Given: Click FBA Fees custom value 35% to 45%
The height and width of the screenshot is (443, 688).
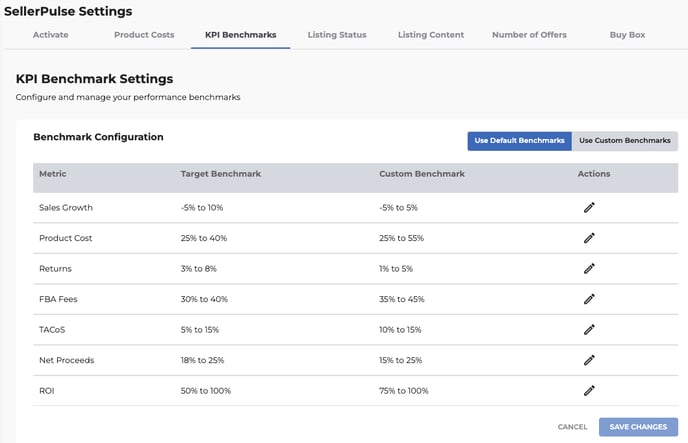Looking at the screenshot, I should click(x=402, y=299).
